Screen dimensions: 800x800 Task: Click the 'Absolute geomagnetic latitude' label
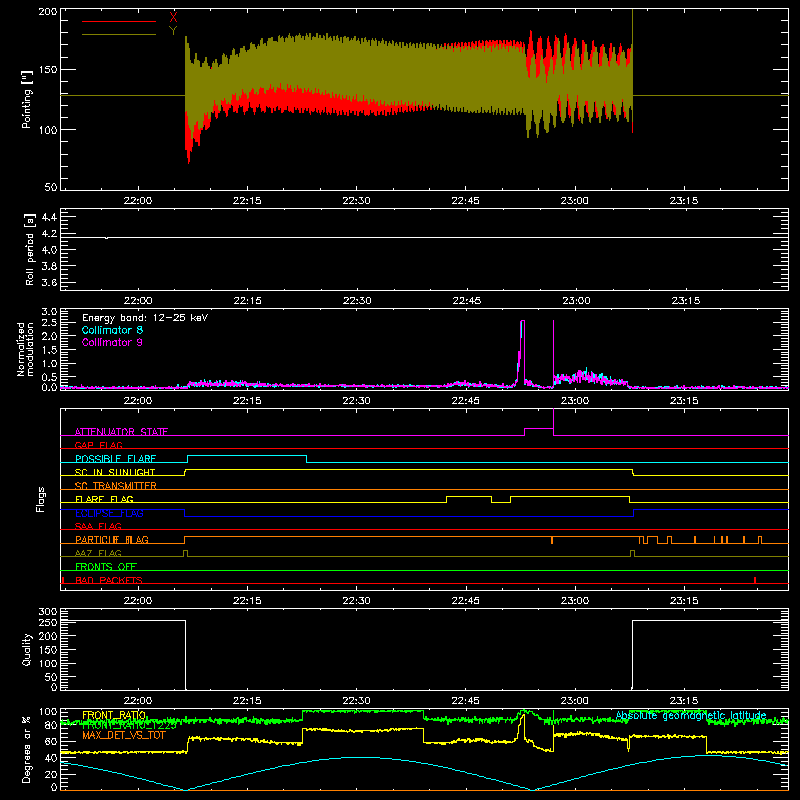click(x=691, y=715)
